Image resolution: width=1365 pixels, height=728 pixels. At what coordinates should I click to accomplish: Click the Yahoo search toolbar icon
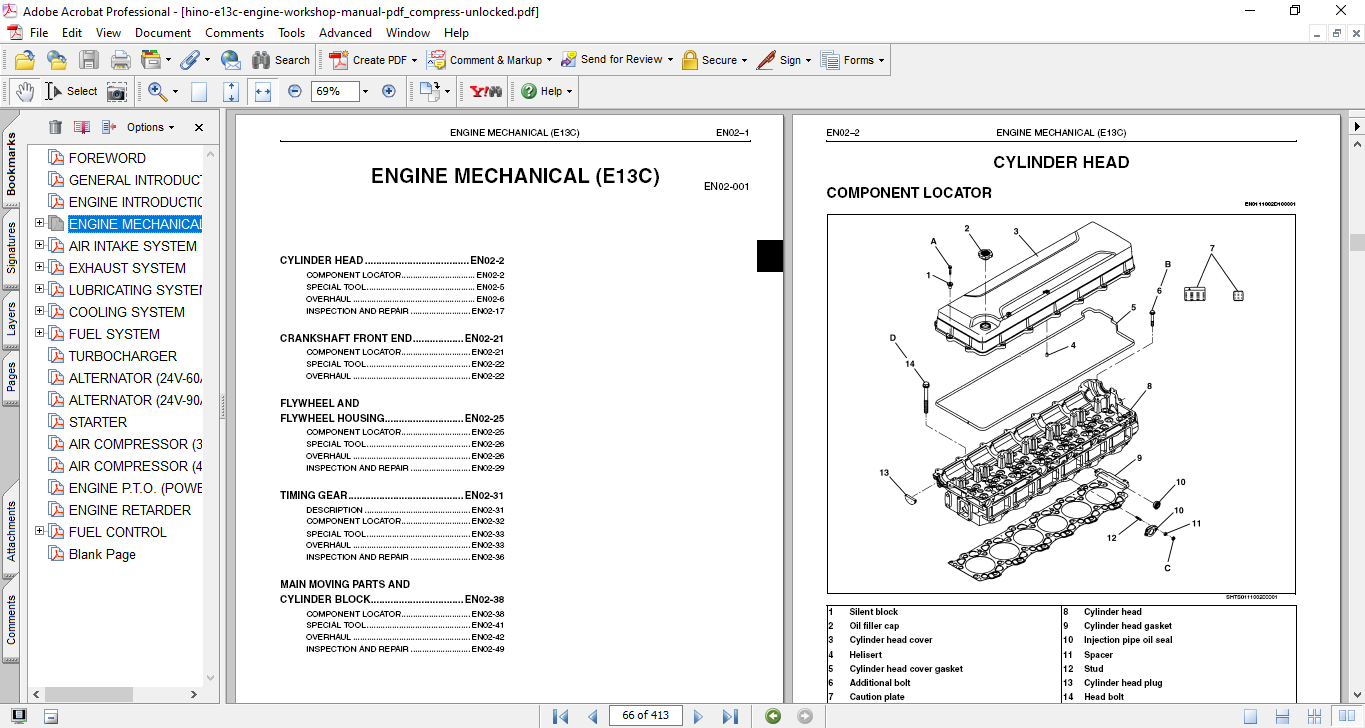485,91
